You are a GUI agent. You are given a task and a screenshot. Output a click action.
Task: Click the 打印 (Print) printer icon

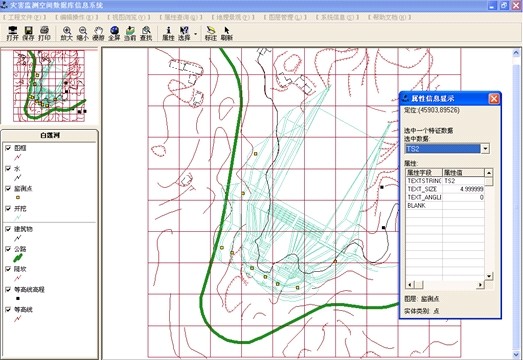[44, 34]
